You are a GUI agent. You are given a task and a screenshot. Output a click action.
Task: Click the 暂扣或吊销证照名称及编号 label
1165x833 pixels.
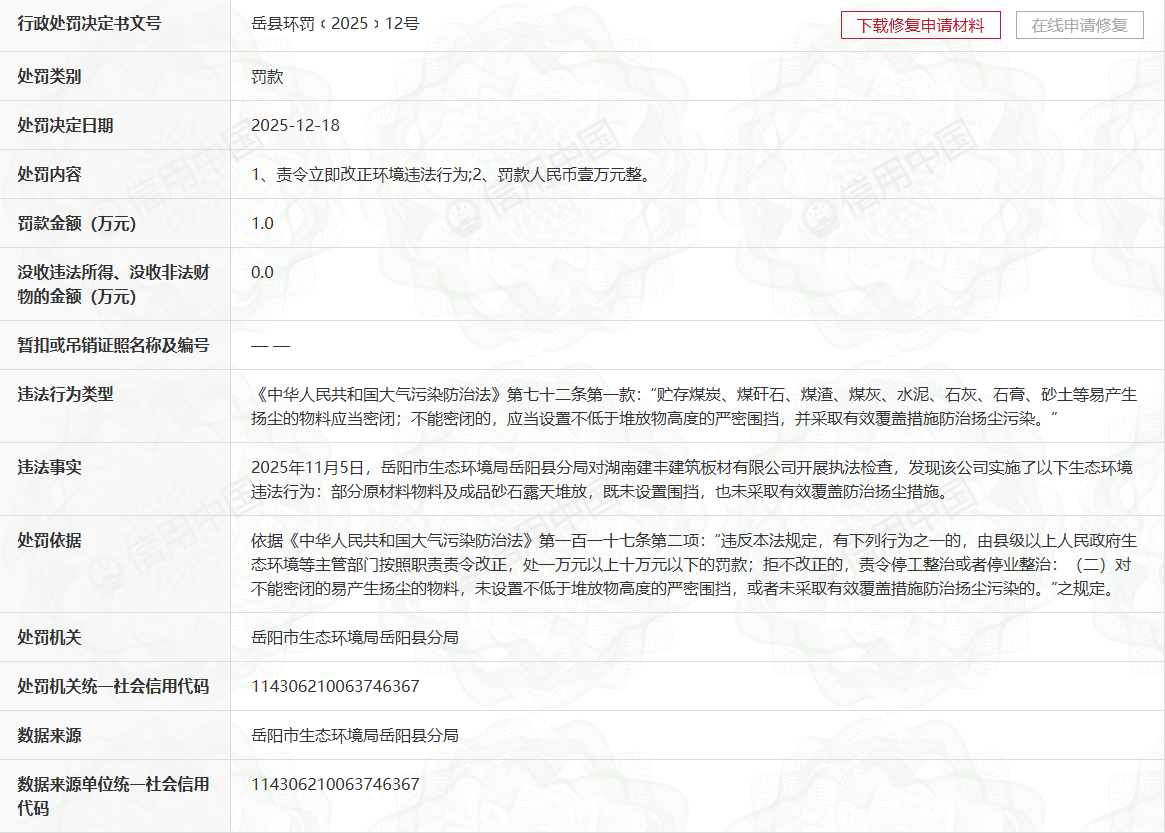[x=114, y=345]
